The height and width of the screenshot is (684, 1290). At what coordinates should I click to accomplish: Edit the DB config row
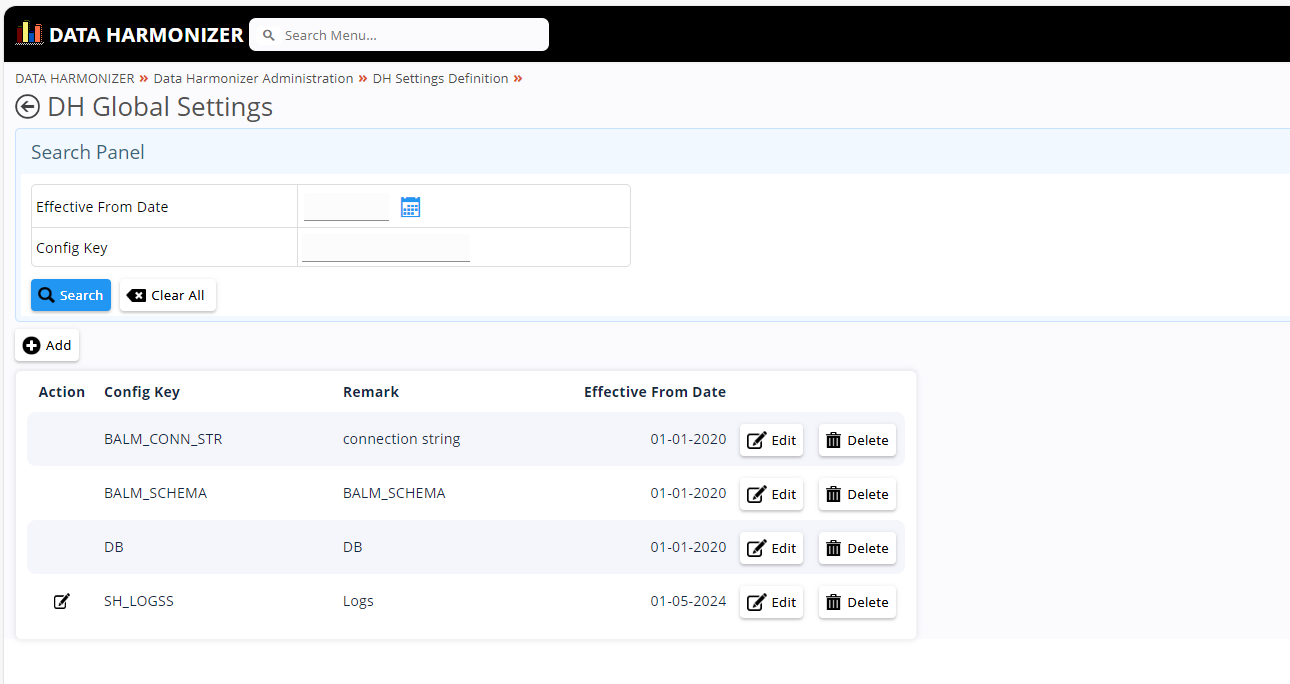pyautogui.click(x=771, y=548)
